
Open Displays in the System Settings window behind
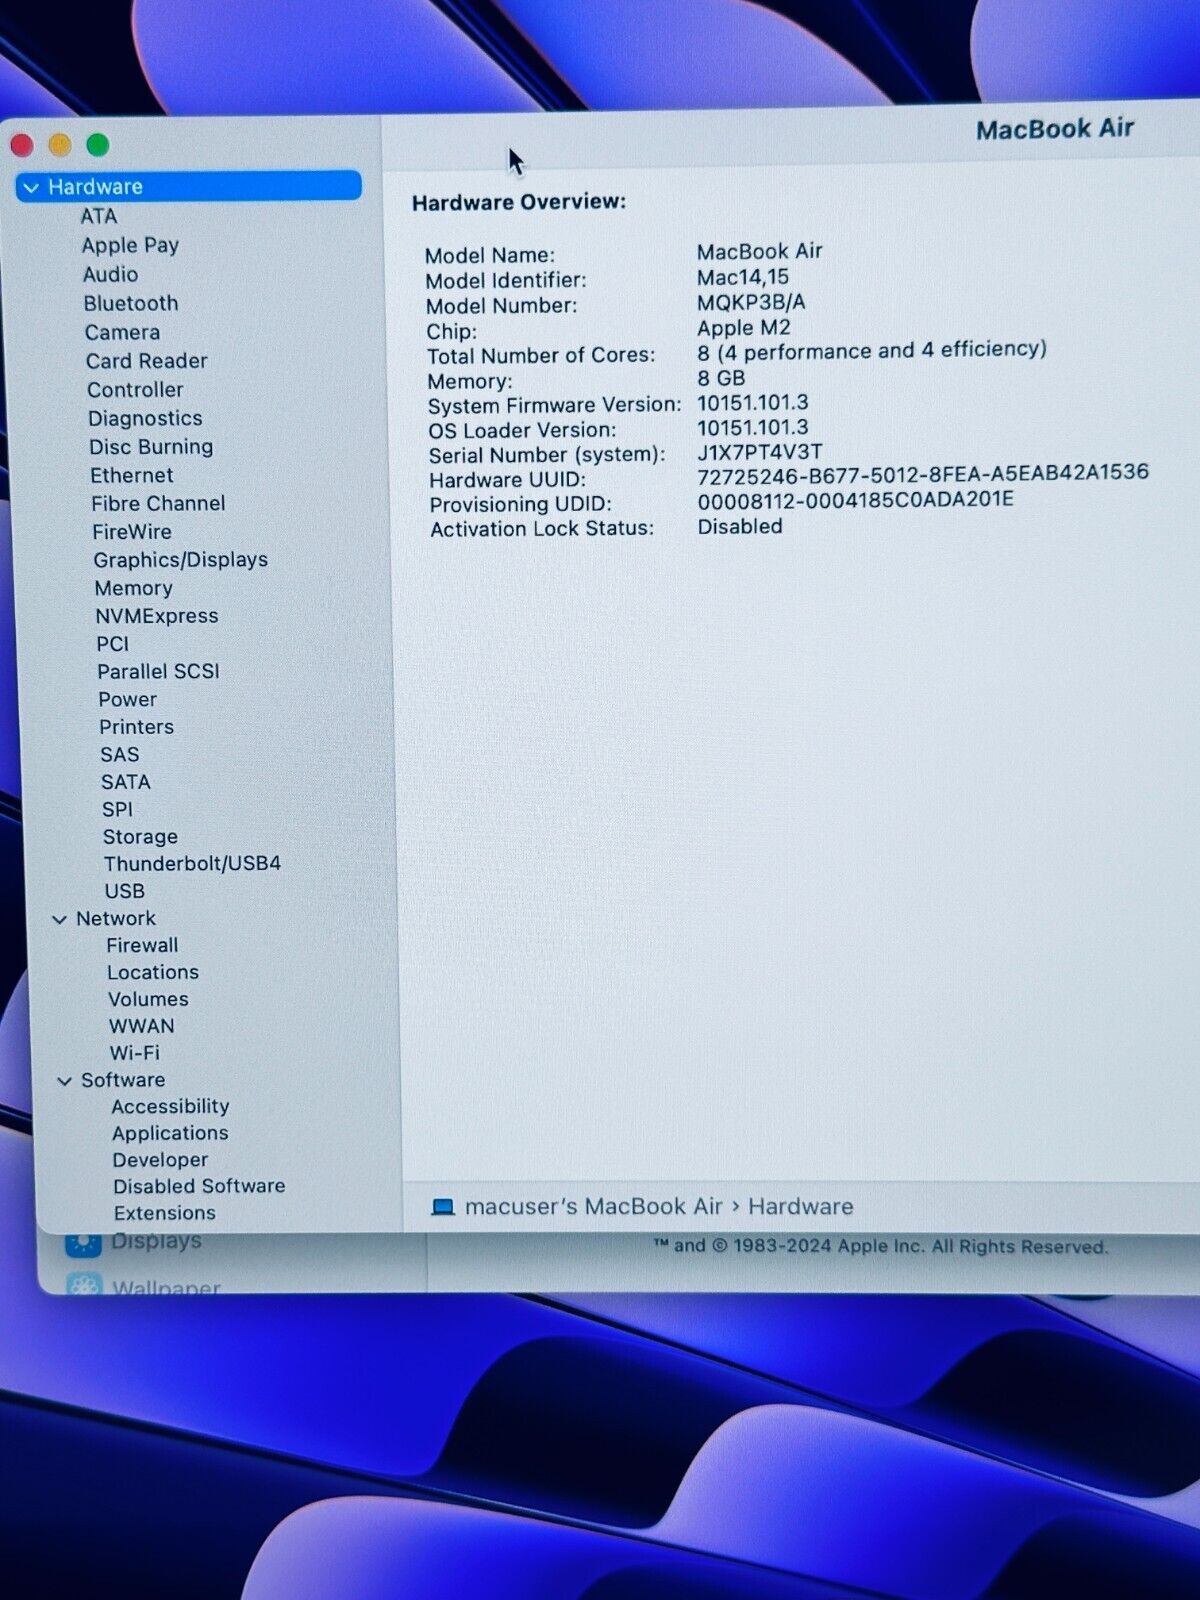(x=156, y=1242)
